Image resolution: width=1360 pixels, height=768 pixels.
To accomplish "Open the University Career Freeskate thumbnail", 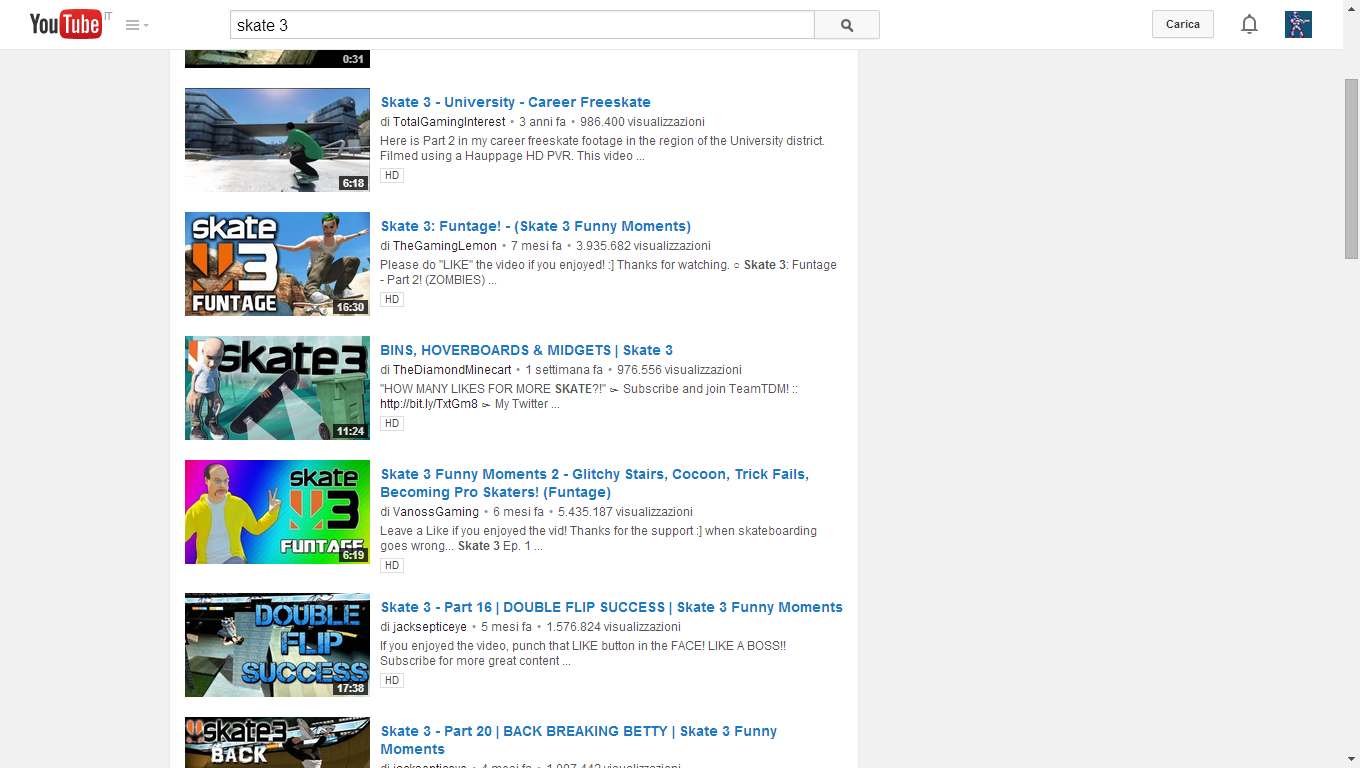I will click(277, 139).
